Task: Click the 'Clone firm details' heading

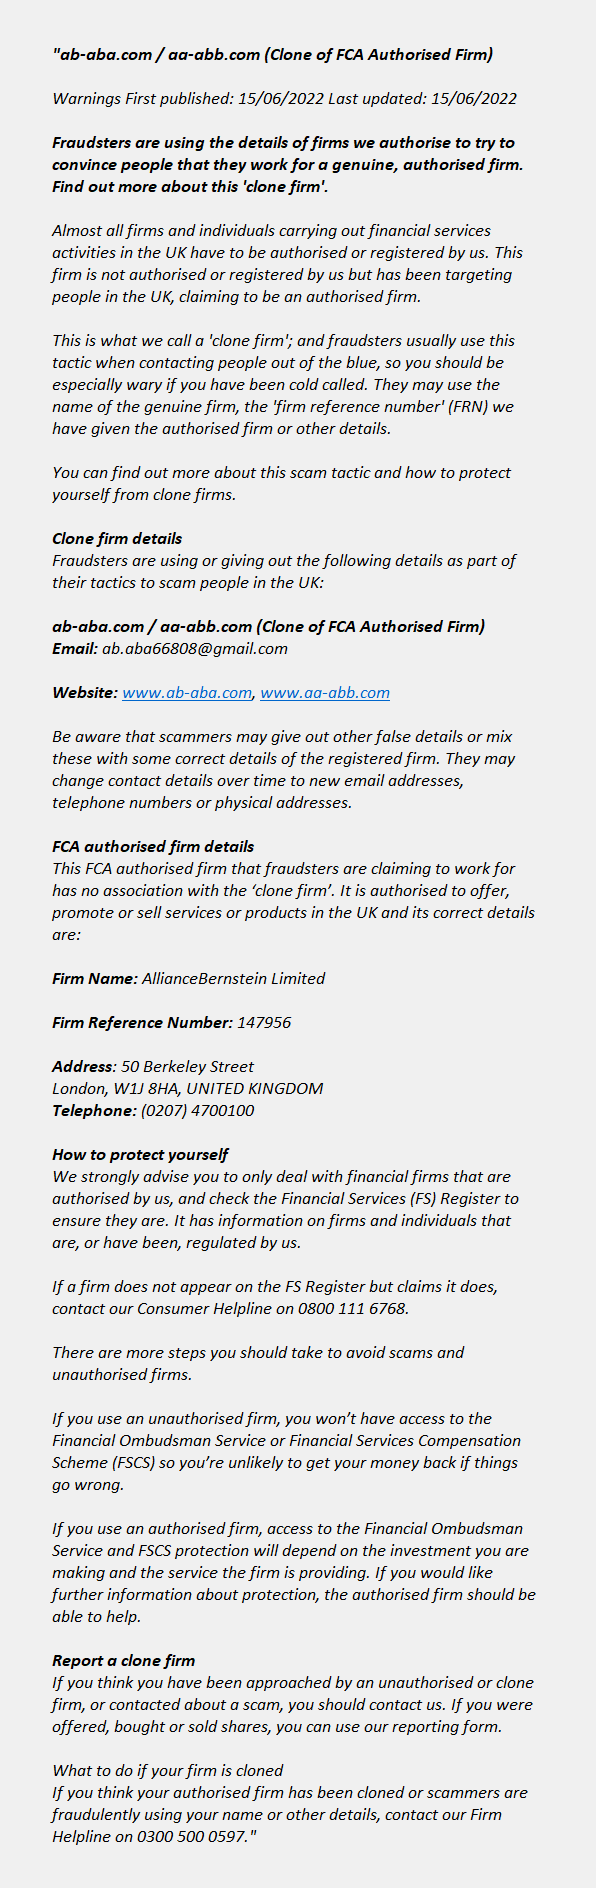Action: tap(117, 538)
